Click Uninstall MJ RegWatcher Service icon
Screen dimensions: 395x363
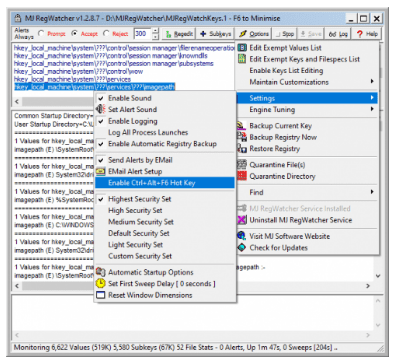[242, 220]
